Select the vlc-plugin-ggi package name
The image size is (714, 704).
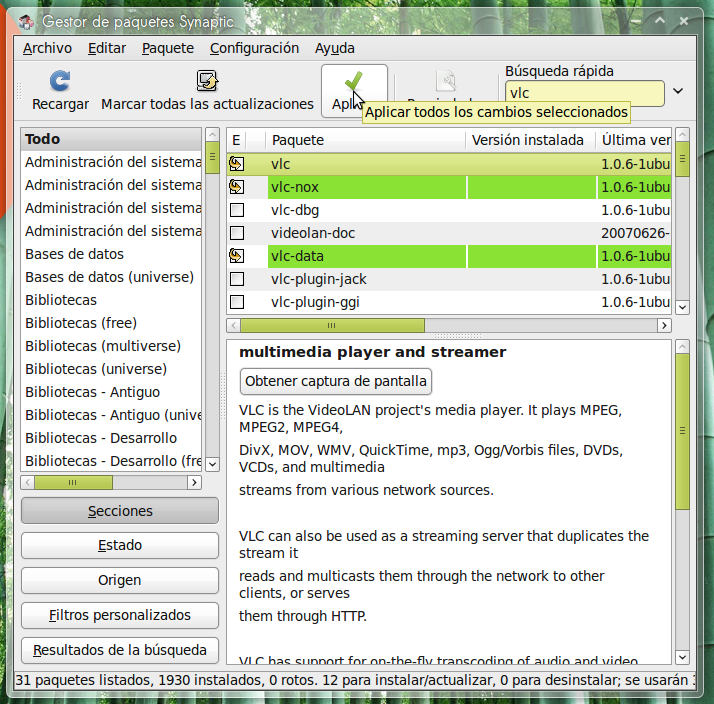(x=315, y=302)
